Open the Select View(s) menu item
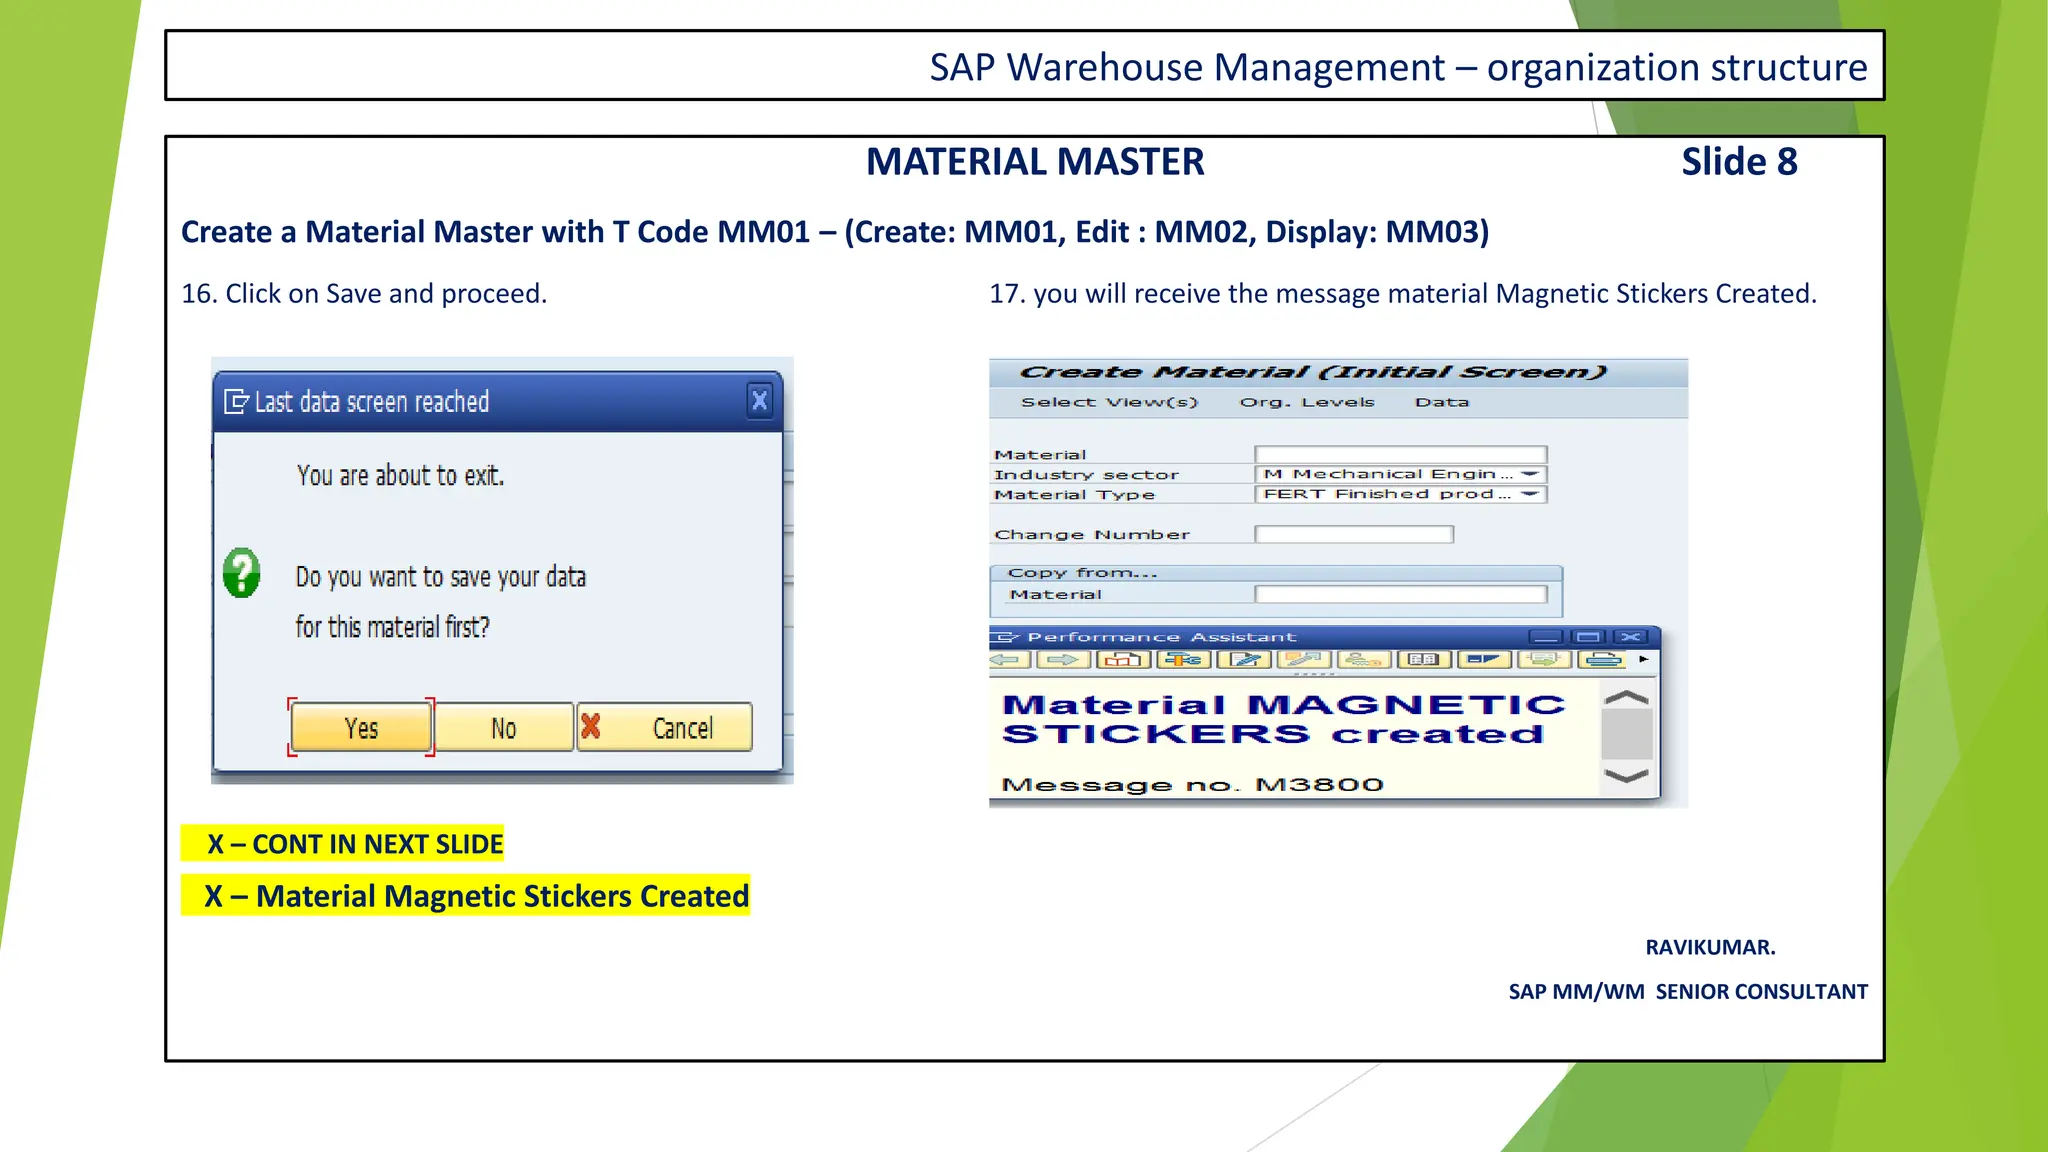The width and height of the screenshot is (2048, 1152). (1109, 402)
